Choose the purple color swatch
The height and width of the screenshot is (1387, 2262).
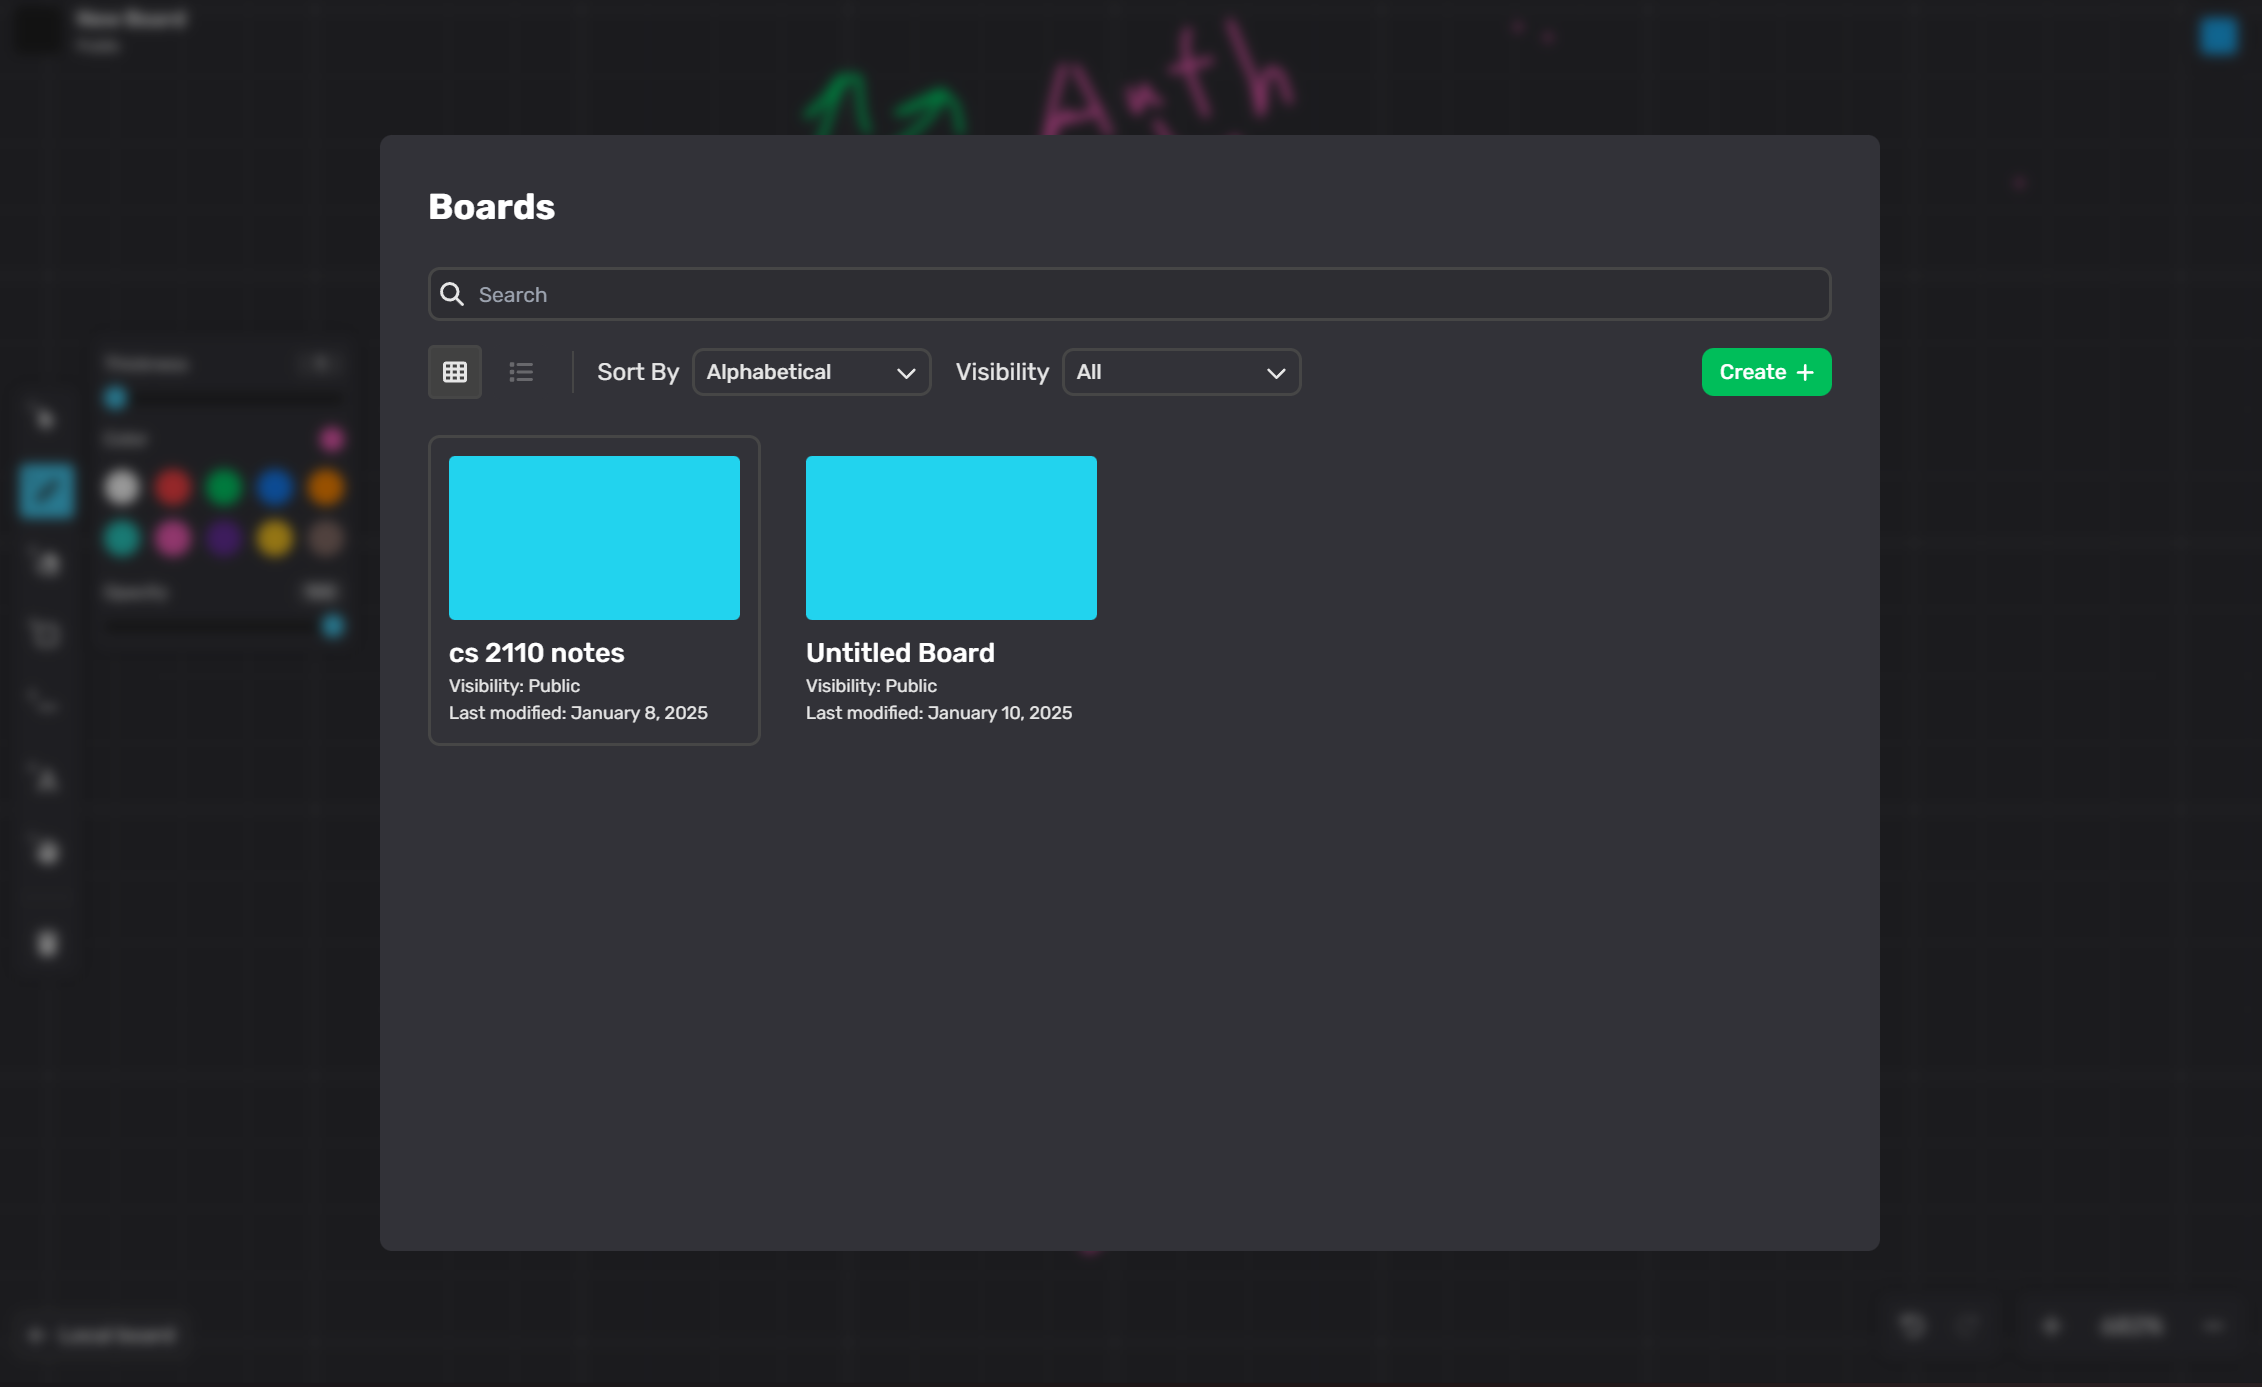(224, 539)
